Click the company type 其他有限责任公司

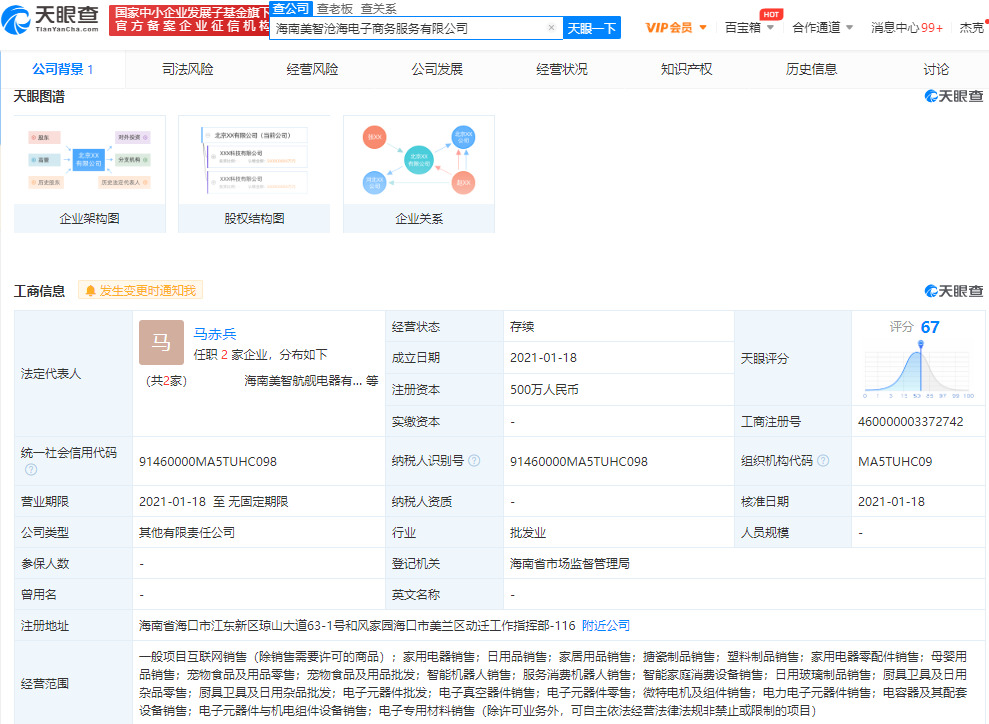point(187,533)
